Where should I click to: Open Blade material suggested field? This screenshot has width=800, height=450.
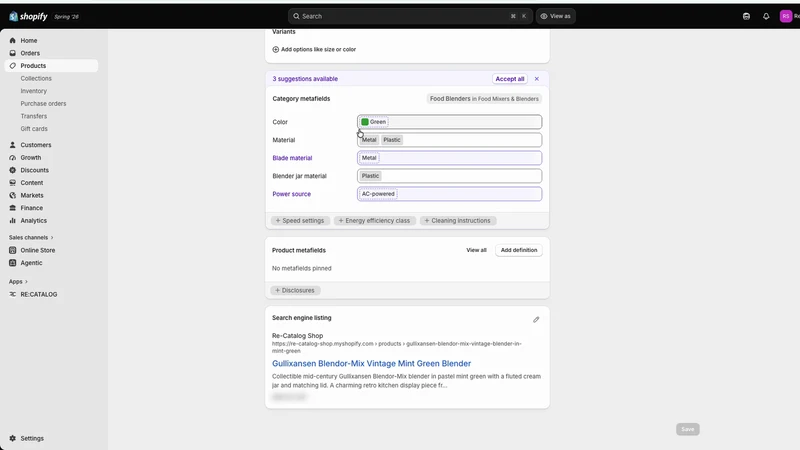pos(449,158)
